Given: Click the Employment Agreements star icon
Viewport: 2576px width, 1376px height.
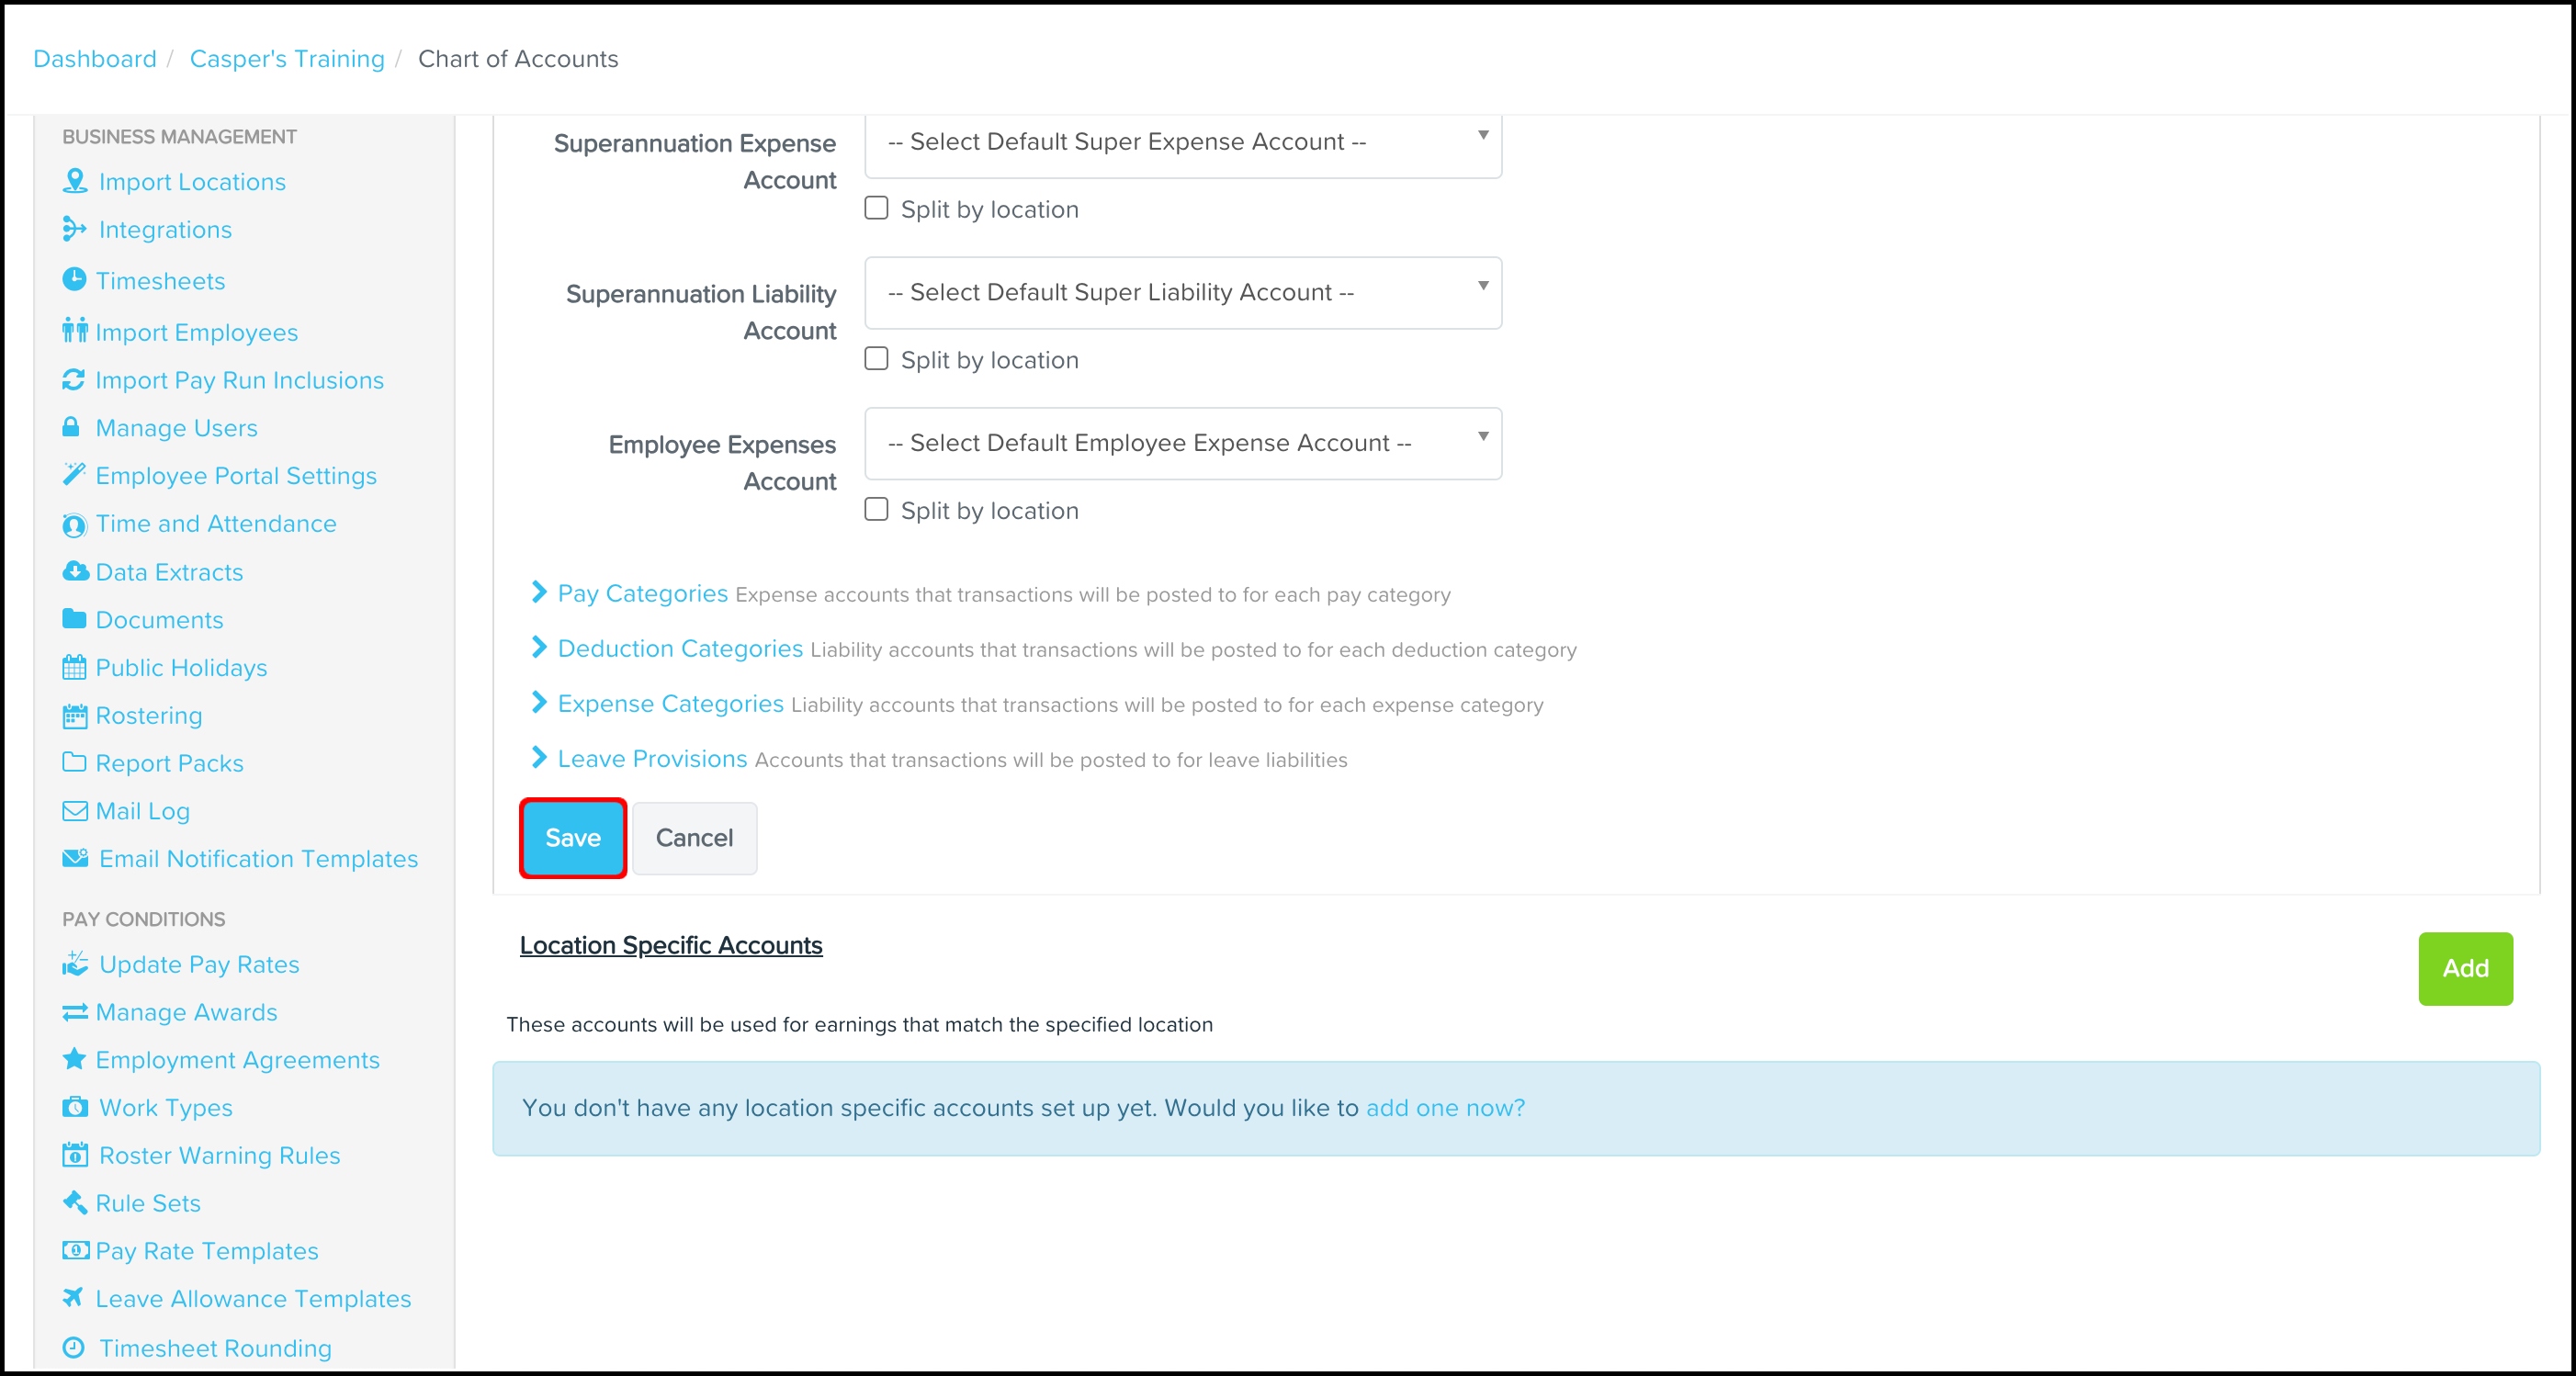Looking at the screenshot, I should [74, 1059].
